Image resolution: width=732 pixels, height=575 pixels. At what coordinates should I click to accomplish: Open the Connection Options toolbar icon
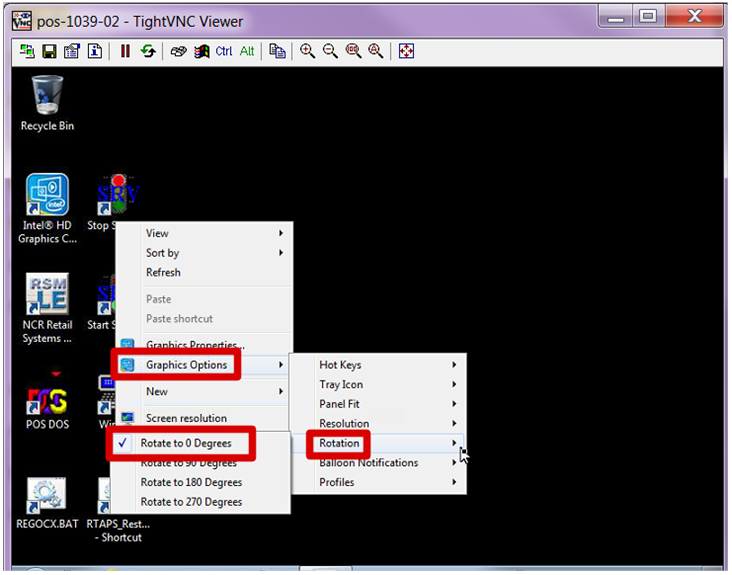[71, 51]
